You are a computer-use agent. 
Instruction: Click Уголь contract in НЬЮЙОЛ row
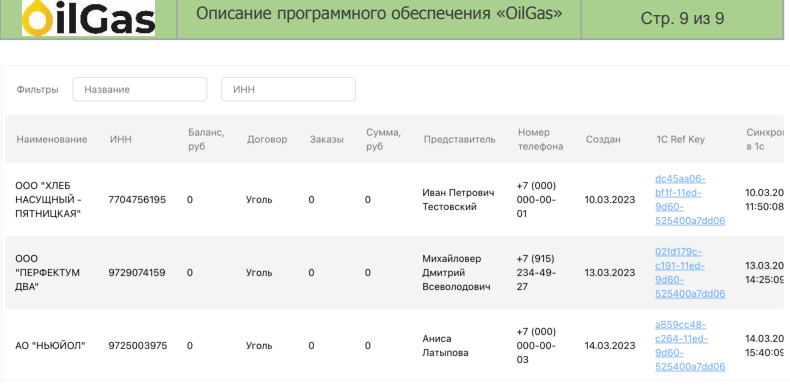point(259,346)
